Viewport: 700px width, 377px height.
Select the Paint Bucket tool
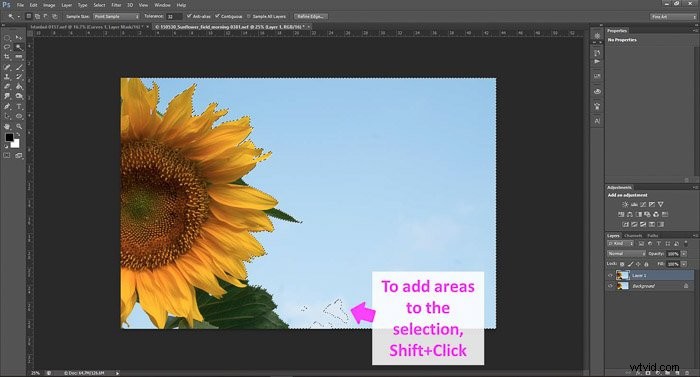coord(19,86)
